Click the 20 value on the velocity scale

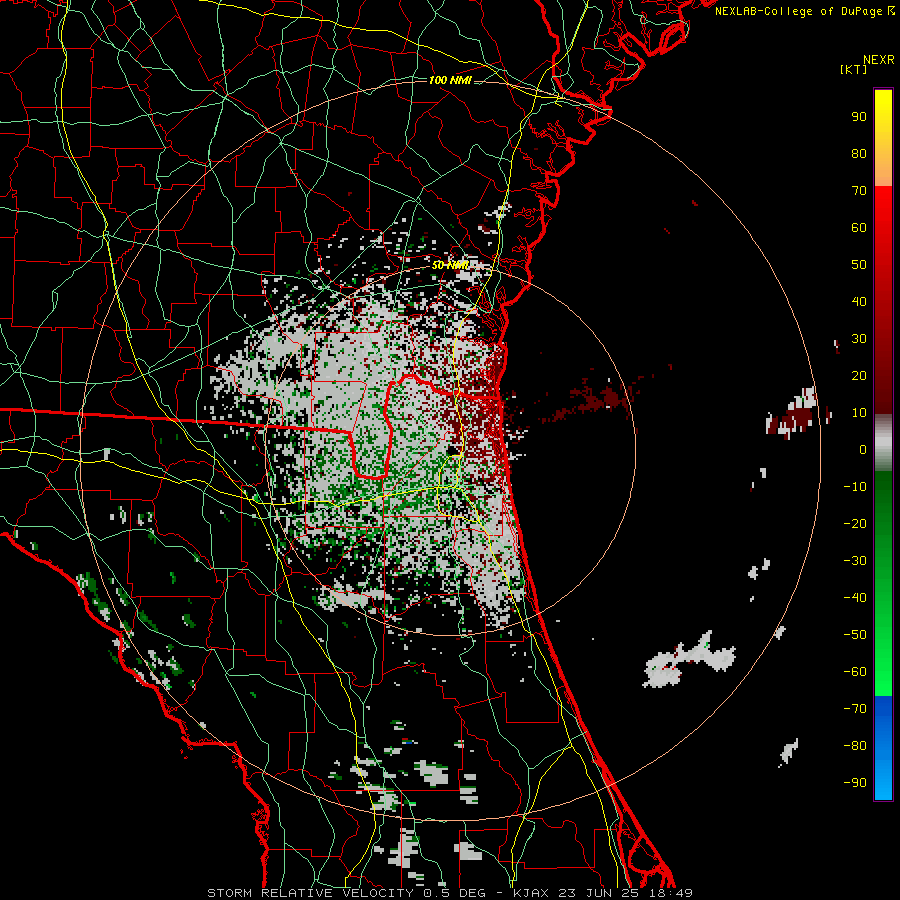[859, 376]
